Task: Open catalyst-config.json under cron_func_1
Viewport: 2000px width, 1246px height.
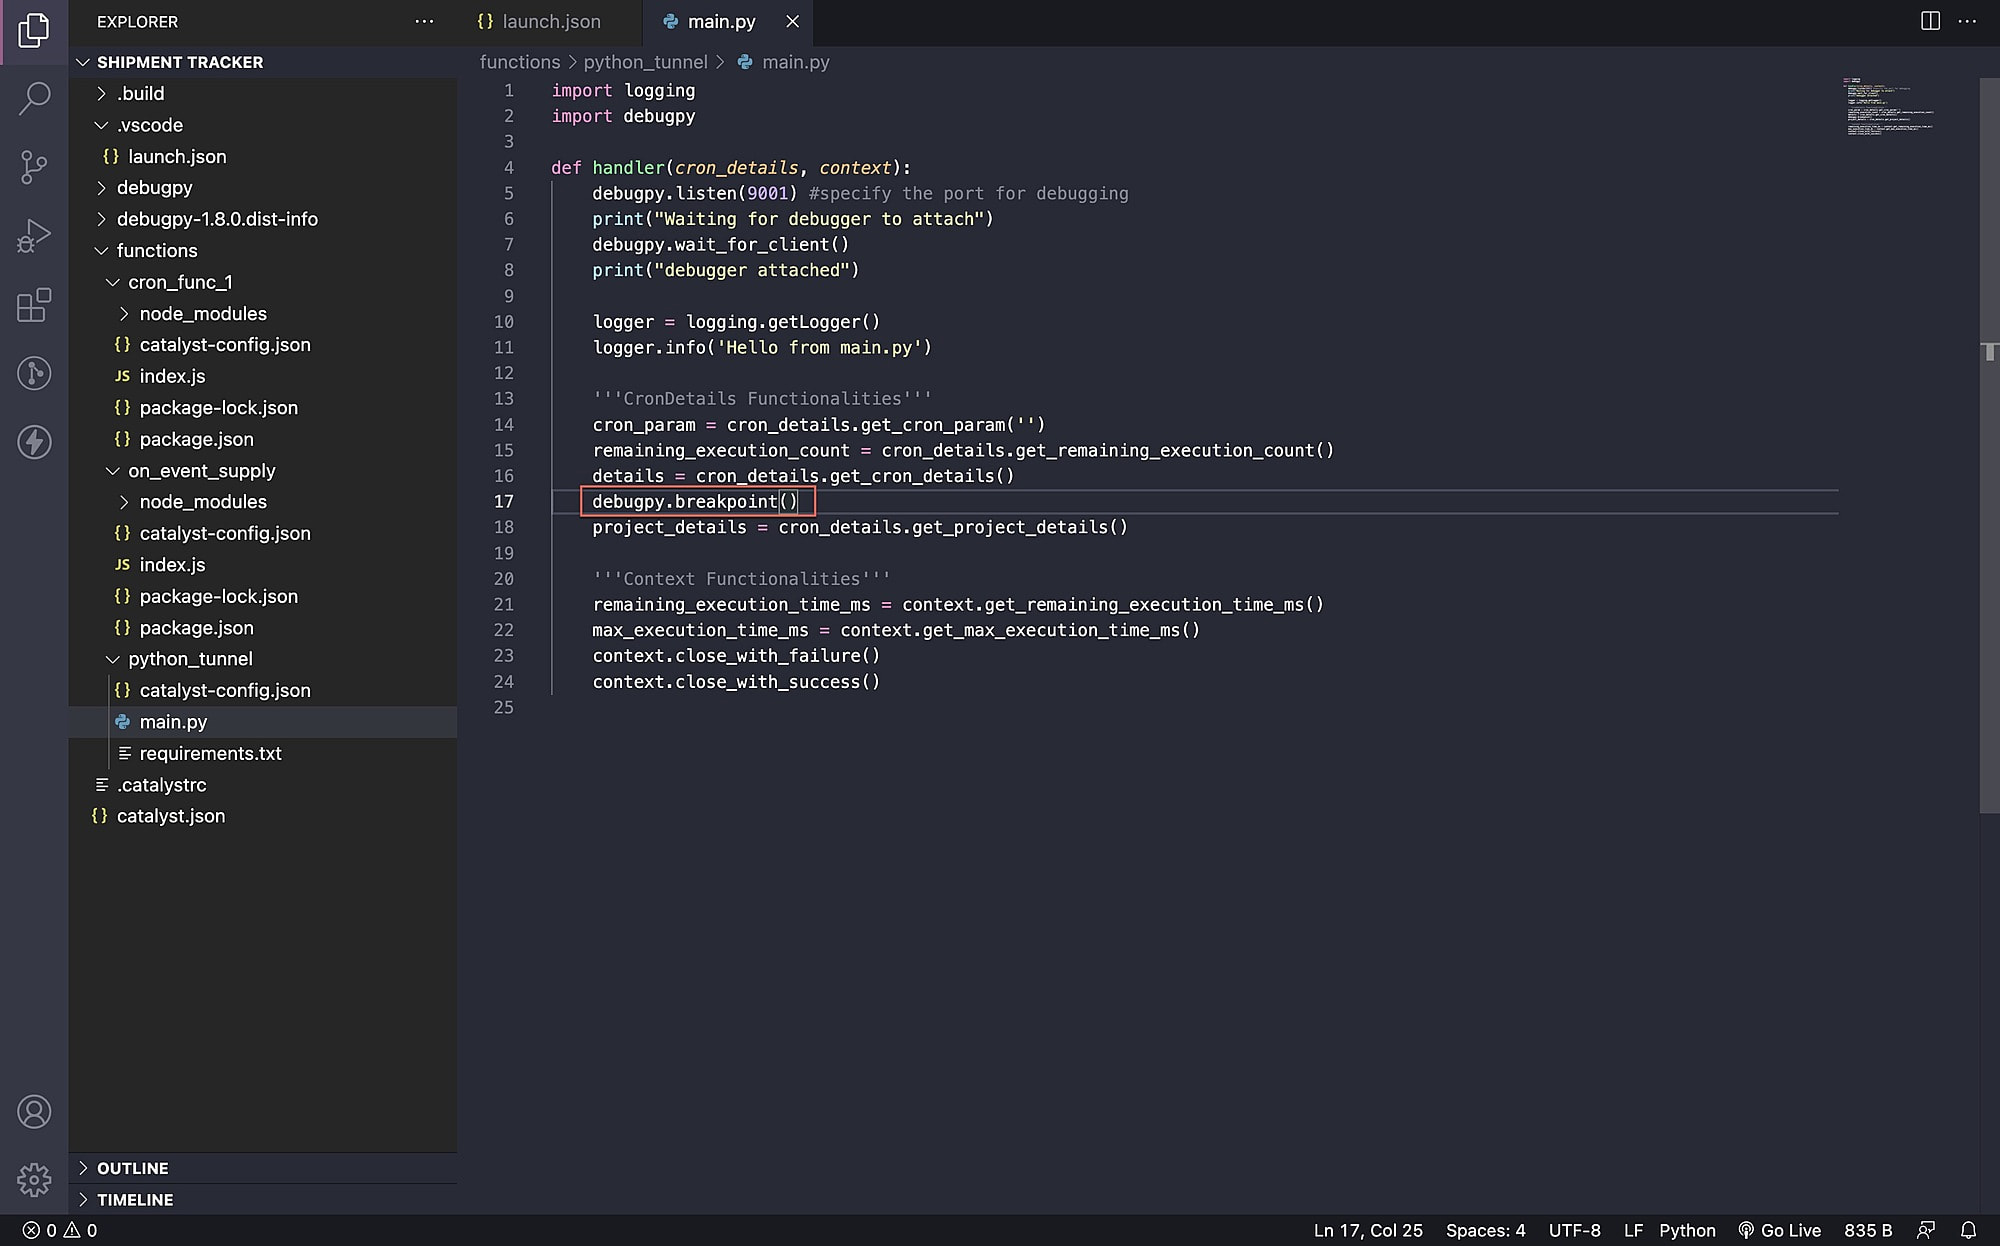Action: coord(264,345)
